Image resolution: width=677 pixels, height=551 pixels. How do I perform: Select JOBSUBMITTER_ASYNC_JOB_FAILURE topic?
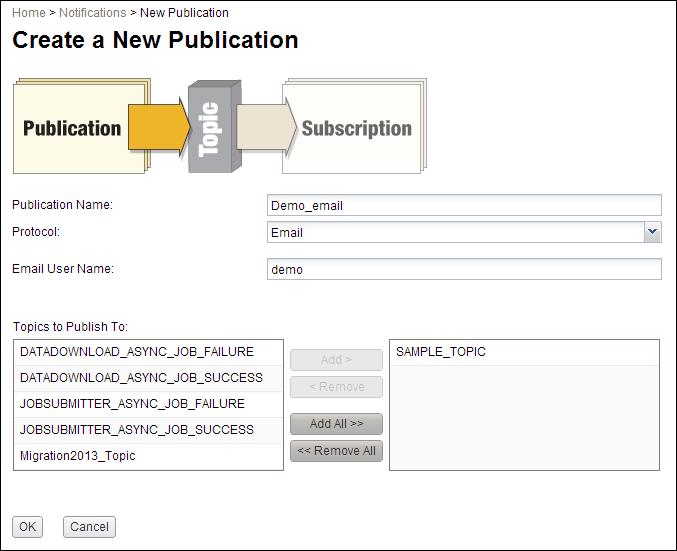click(149, 404)
